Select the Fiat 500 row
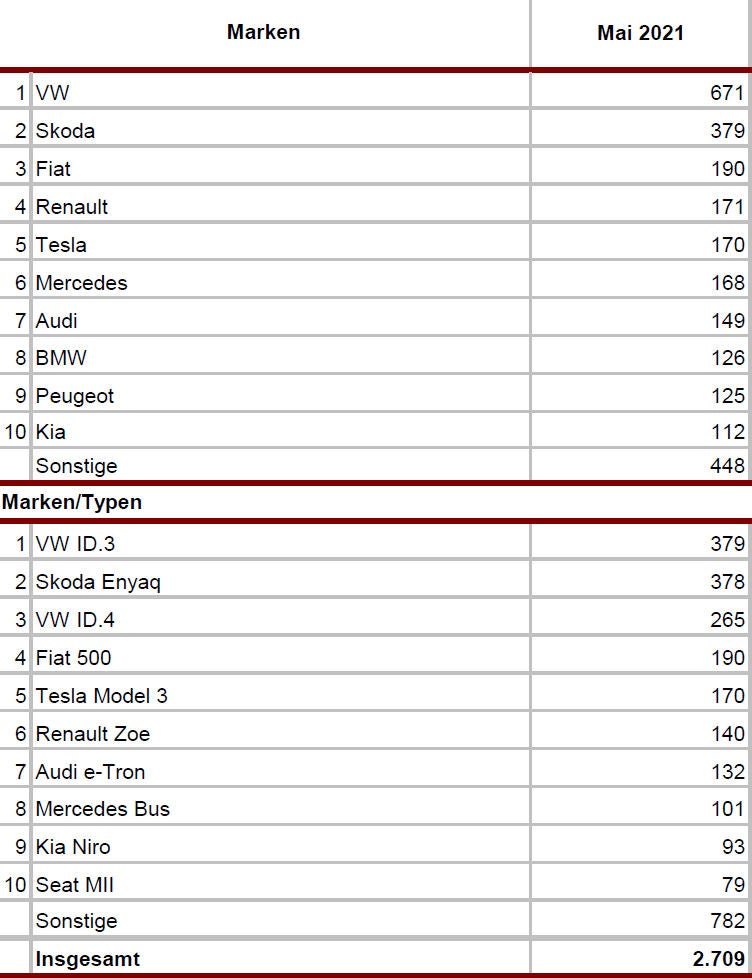The image size is (752, 978). click(x=376, y=657)
